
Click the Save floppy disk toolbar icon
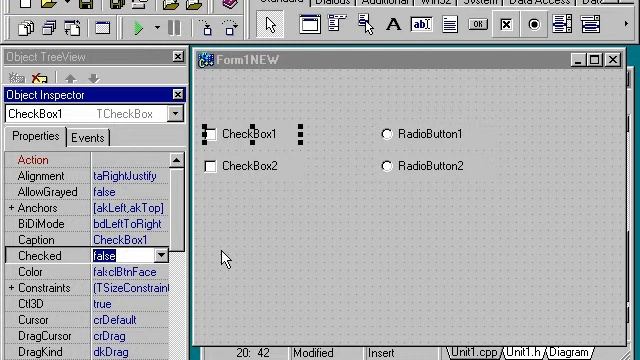[86, 4]
